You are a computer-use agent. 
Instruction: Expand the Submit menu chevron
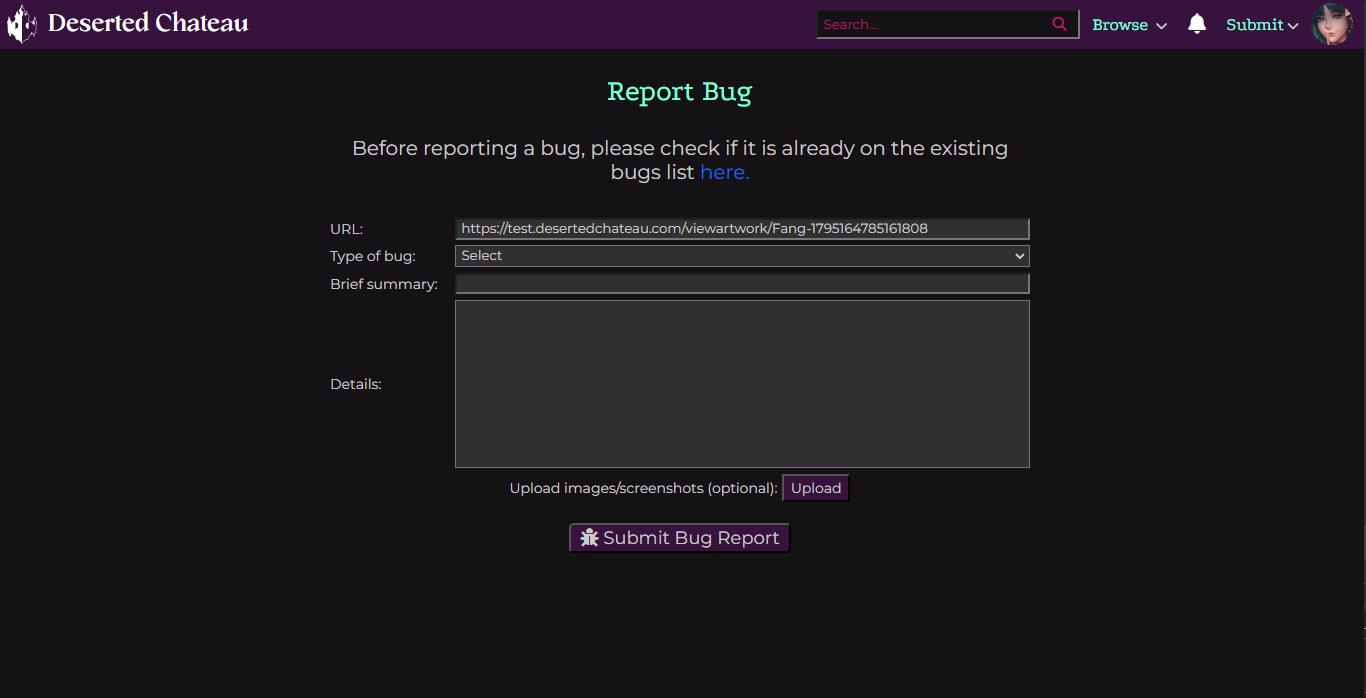(1293, 26)
